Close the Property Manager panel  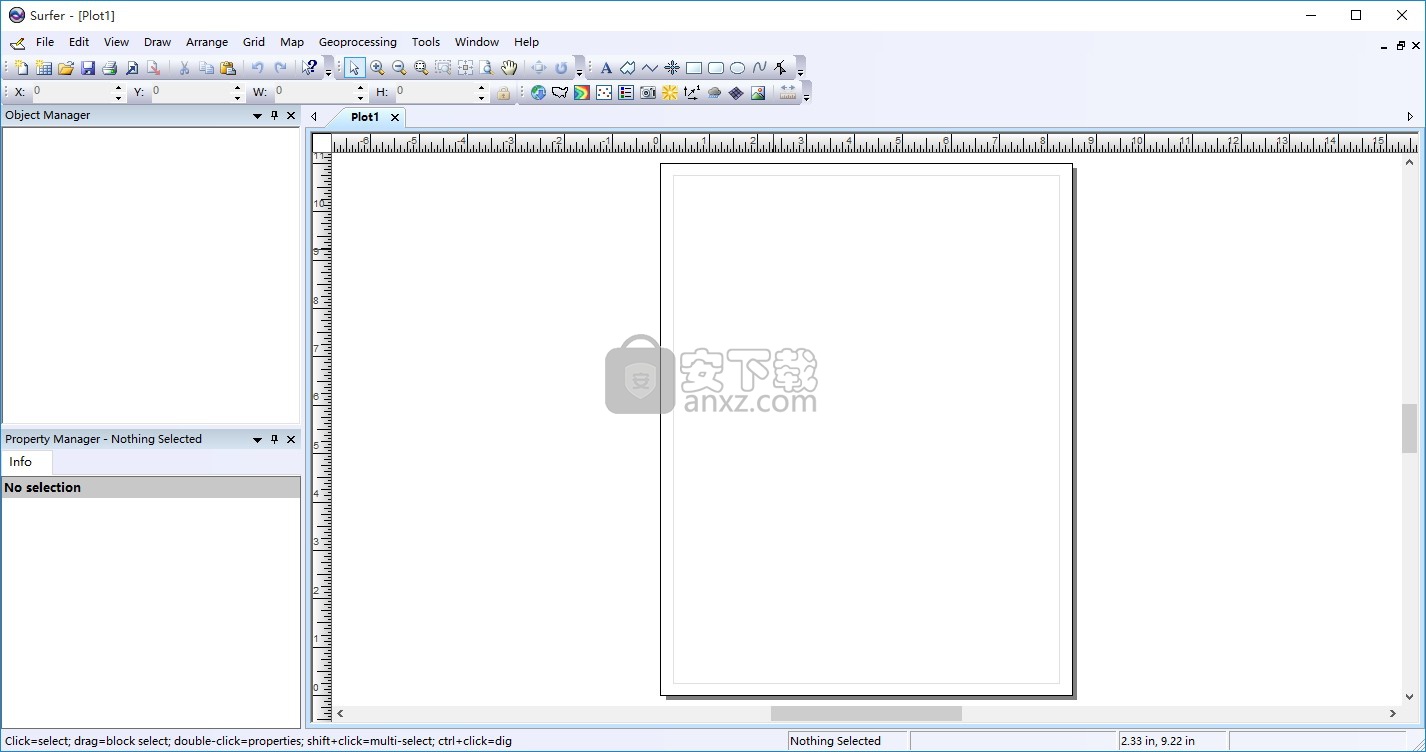[x=291, y=440]
